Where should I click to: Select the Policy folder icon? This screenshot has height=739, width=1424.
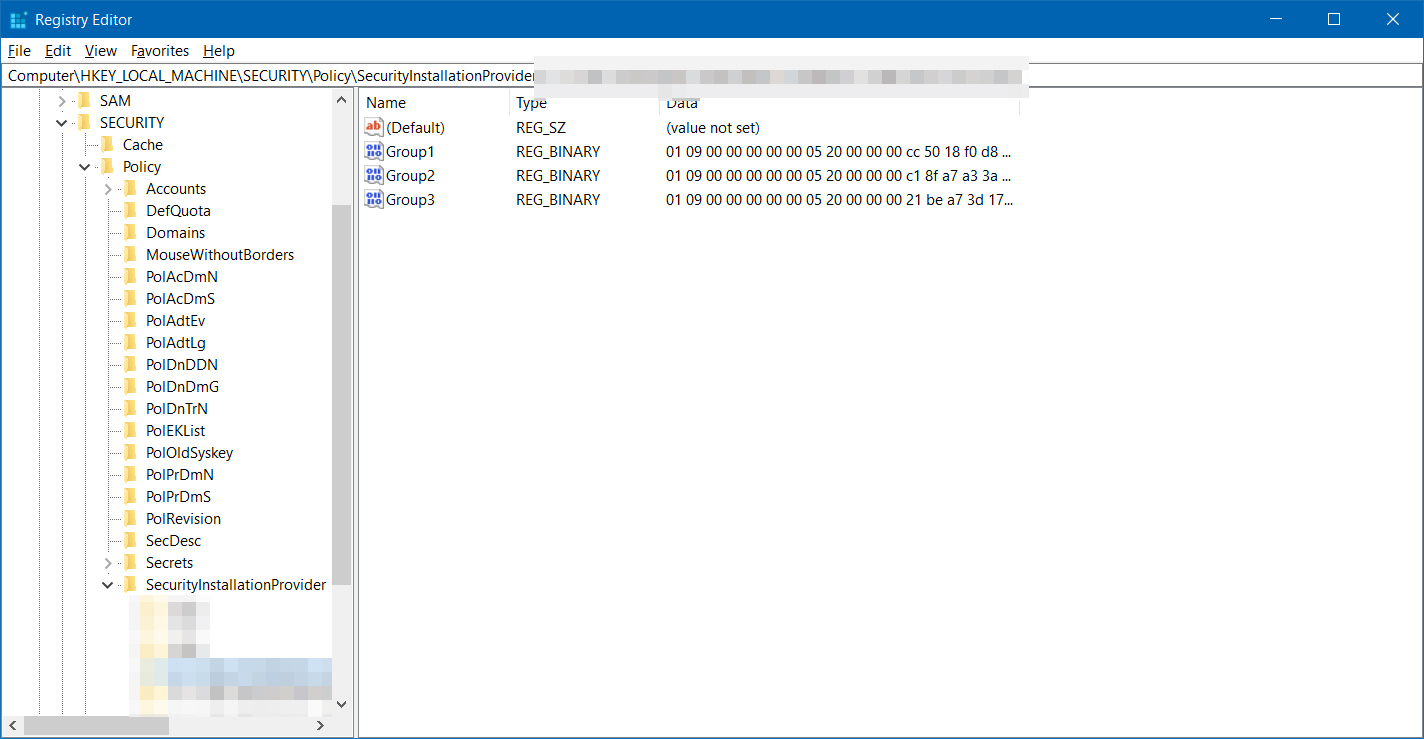tap(107, 167)
